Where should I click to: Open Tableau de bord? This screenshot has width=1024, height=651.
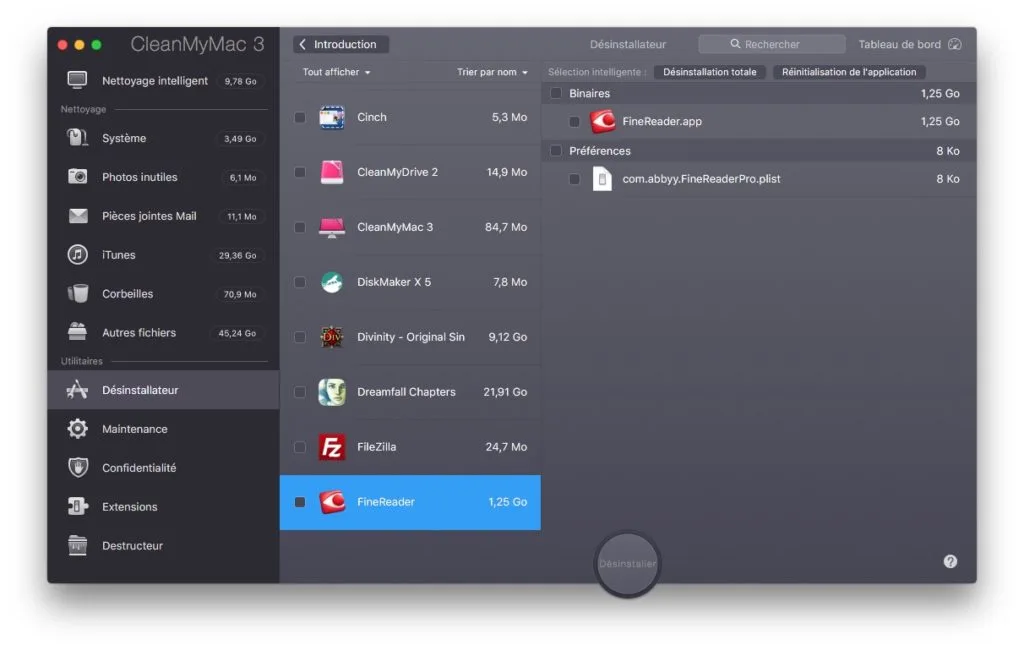pos(910,44)
